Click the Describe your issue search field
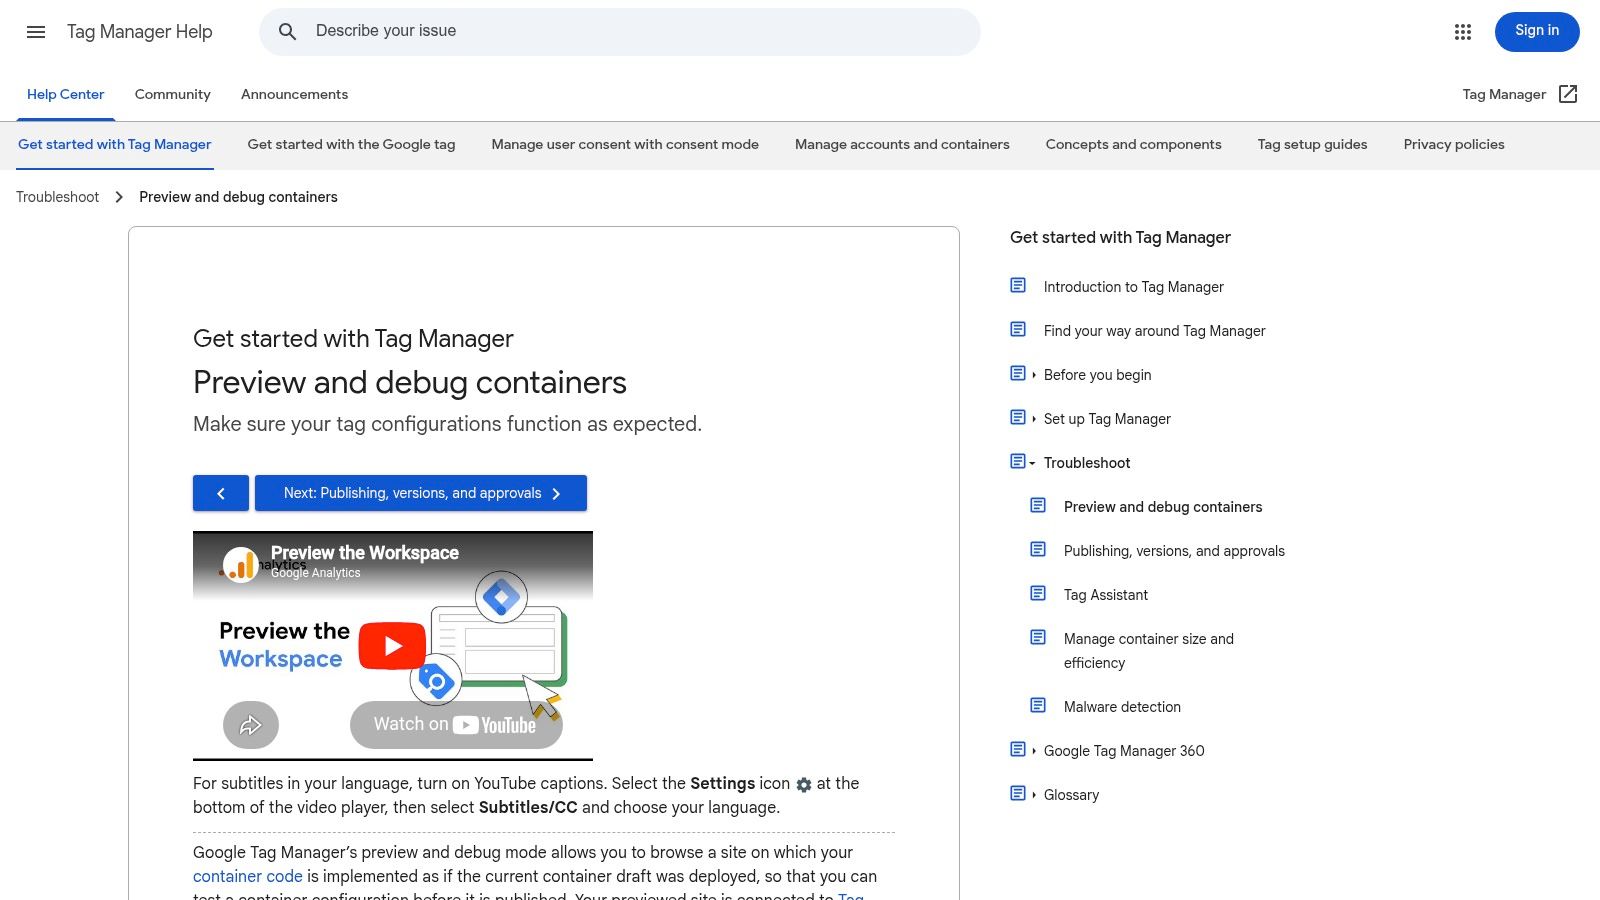 pyautogui.click(x=620, y=31)
